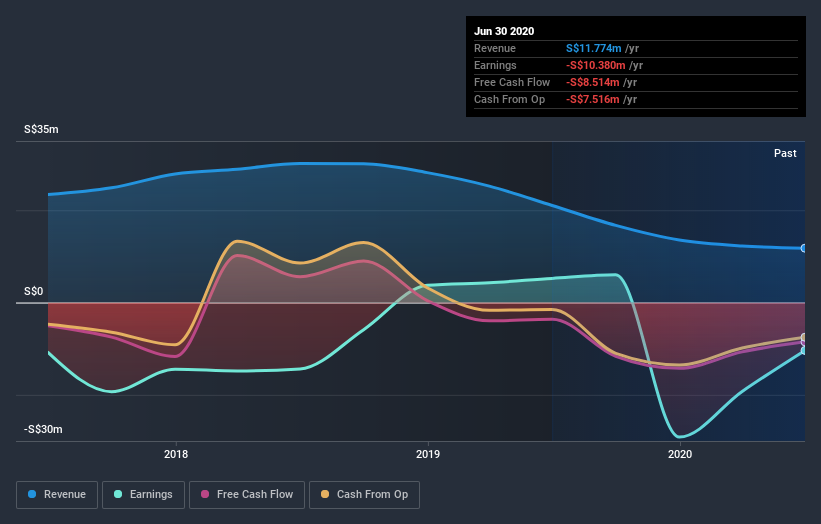Image resolution: width=821 pixels, height=524 pixels.
Task: Click the blue Revenue endpoint marker
Action: click(x=804, y=248)
